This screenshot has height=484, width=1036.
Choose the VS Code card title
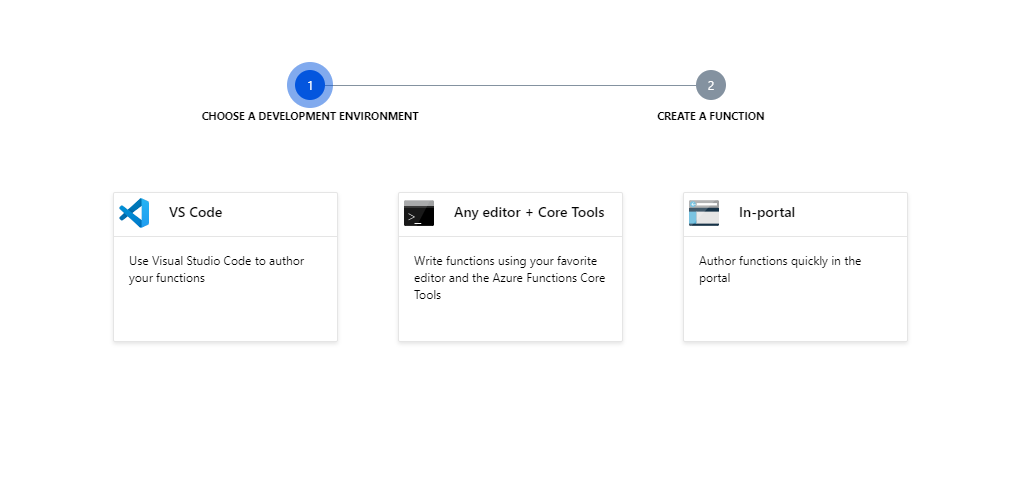coord(196,213)
